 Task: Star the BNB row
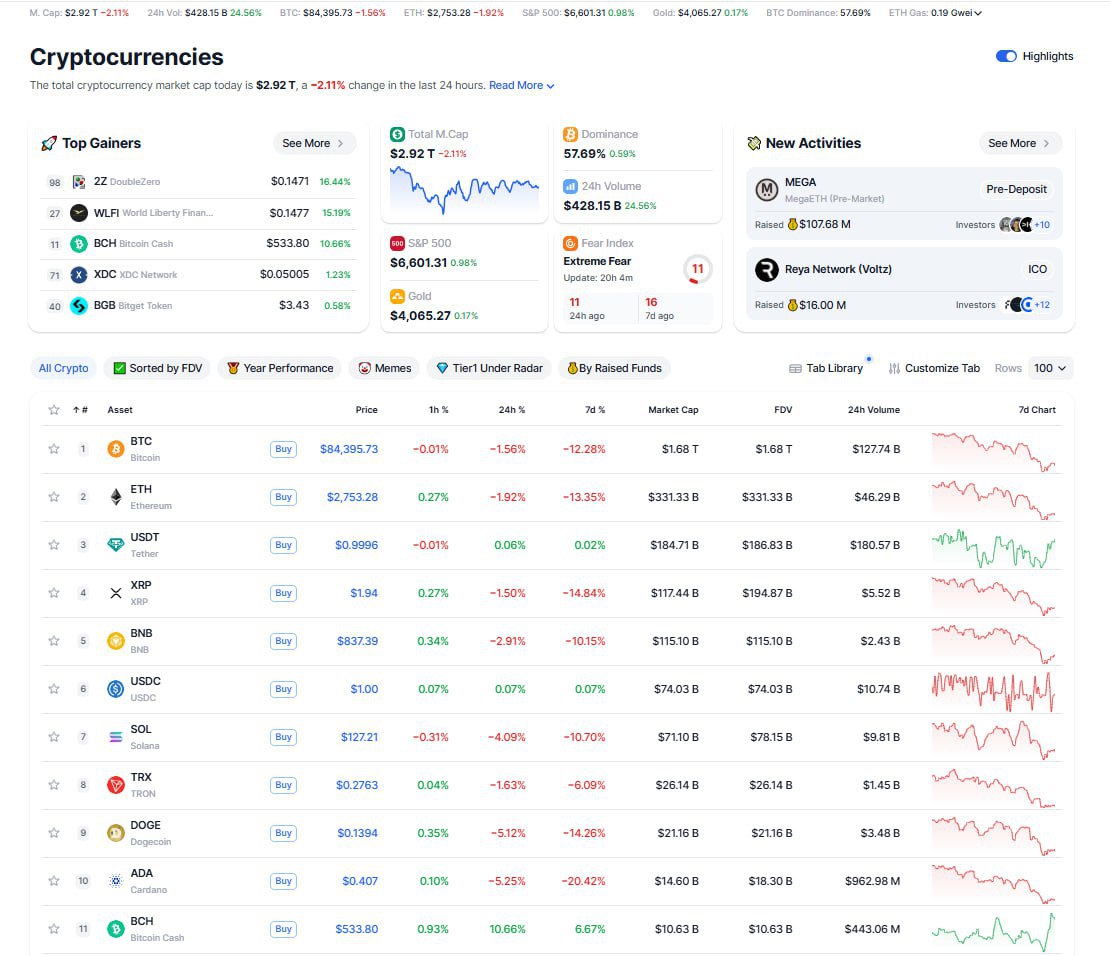click(54, 641)
